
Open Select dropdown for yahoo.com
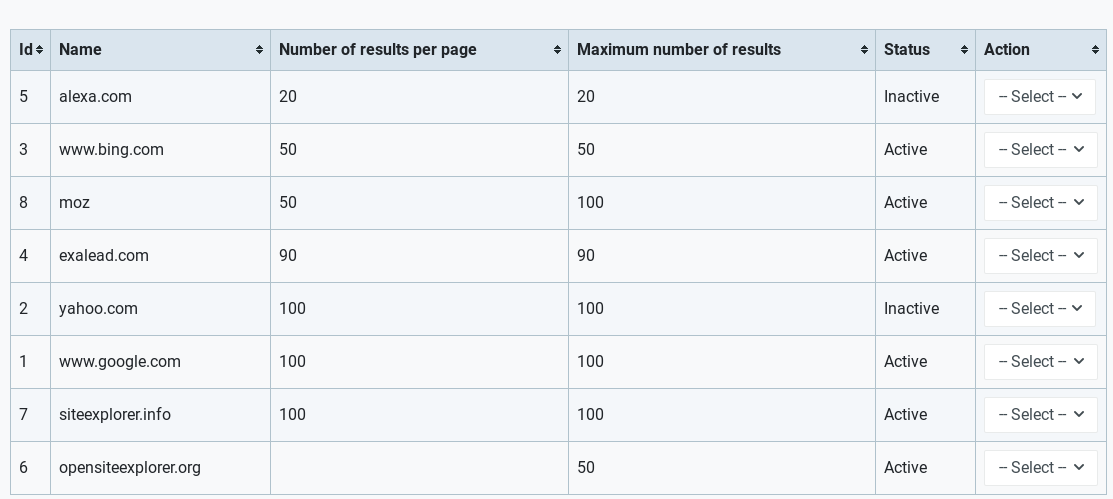tap(1040, 309)
